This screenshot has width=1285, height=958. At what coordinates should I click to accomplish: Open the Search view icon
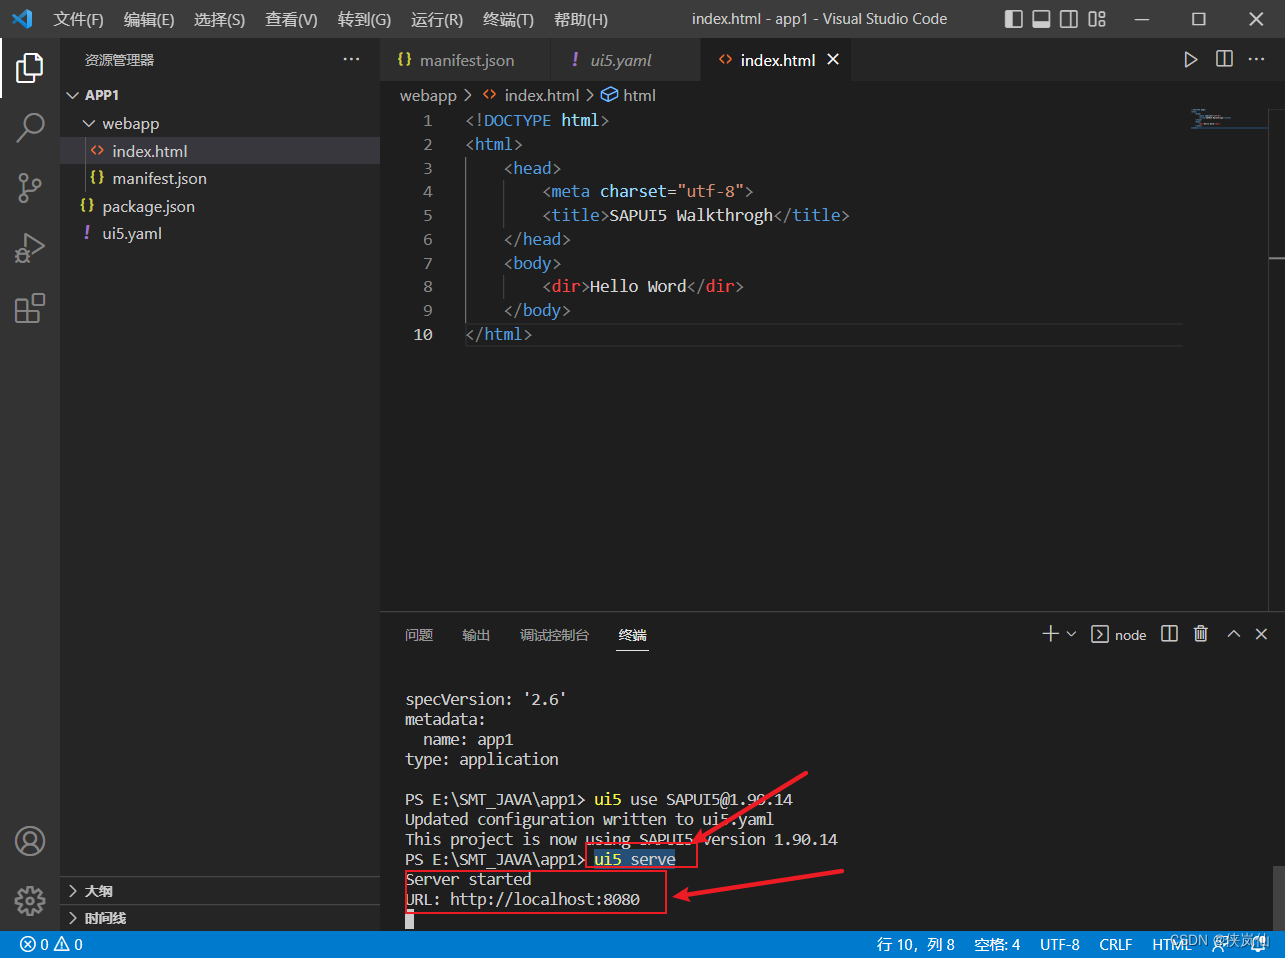click(30, 127)
